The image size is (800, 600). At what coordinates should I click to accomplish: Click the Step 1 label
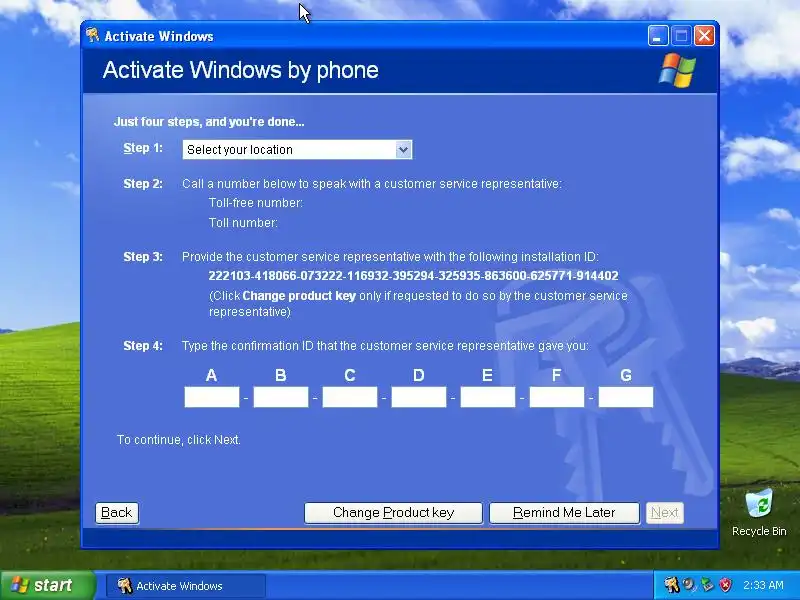click(143, 148)
